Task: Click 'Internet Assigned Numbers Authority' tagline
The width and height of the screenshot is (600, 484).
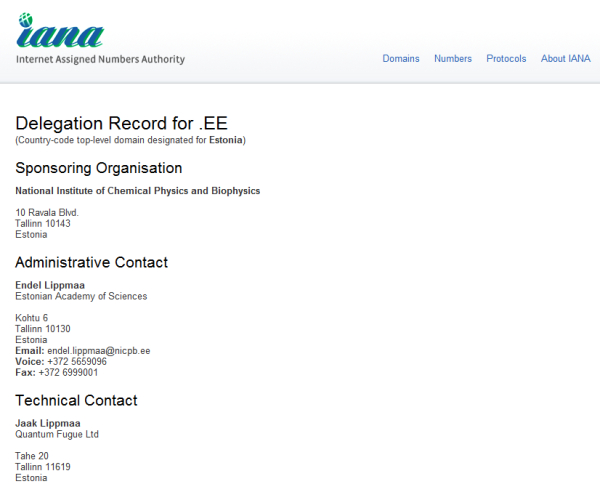Action: pyautogui.click(x=100, y=59)
